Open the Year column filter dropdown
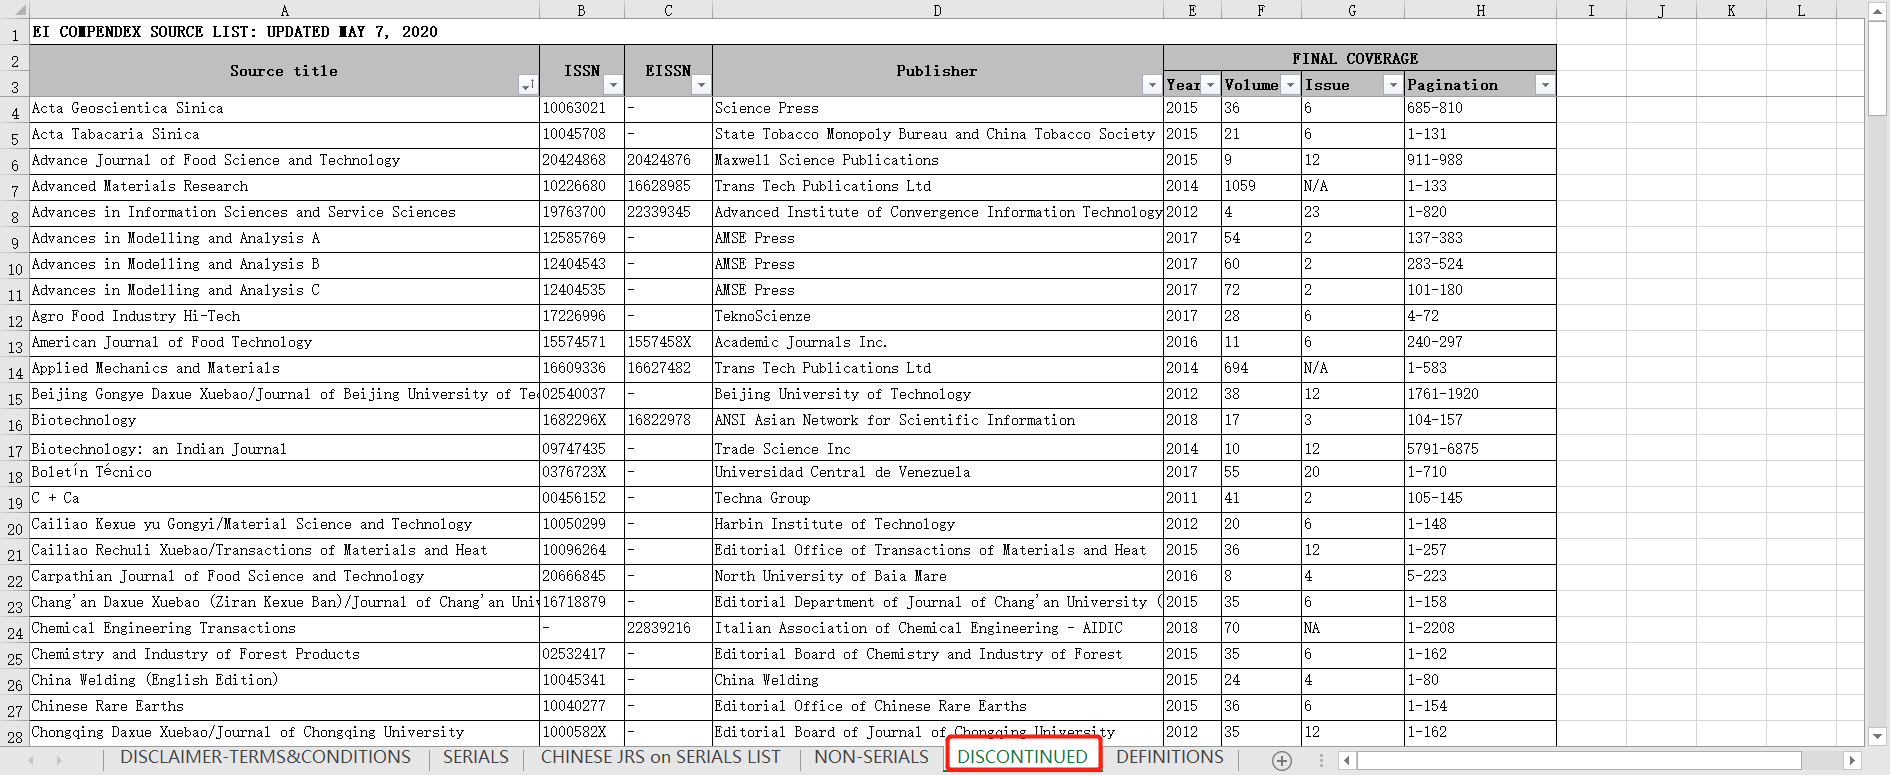 coord(1210,85)
